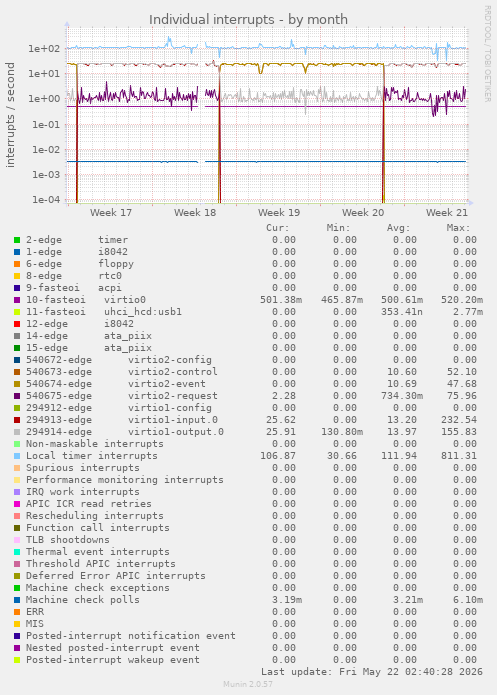Click the green 2-edge timer legend swatch
The height and width of the screenshot is (695, 497).
coord(17,240)
